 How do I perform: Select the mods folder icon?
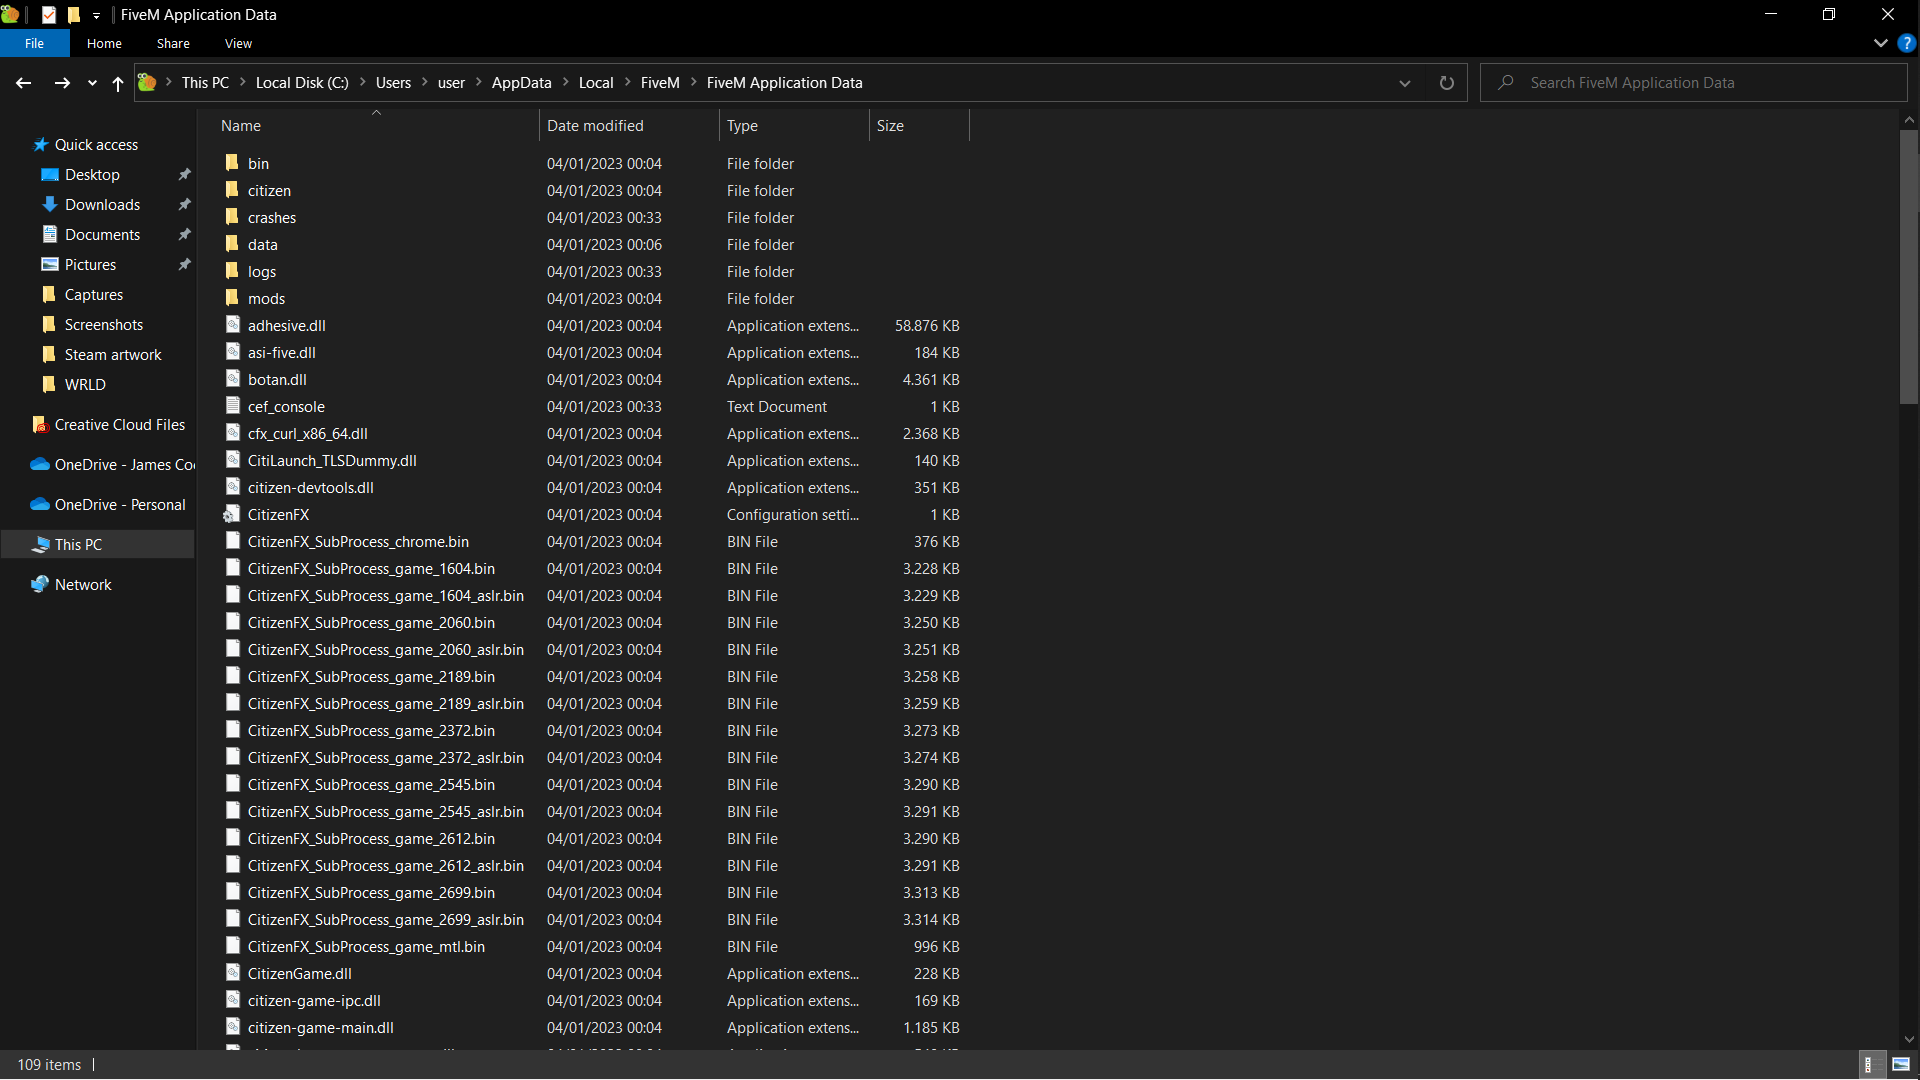click(232, 298)
